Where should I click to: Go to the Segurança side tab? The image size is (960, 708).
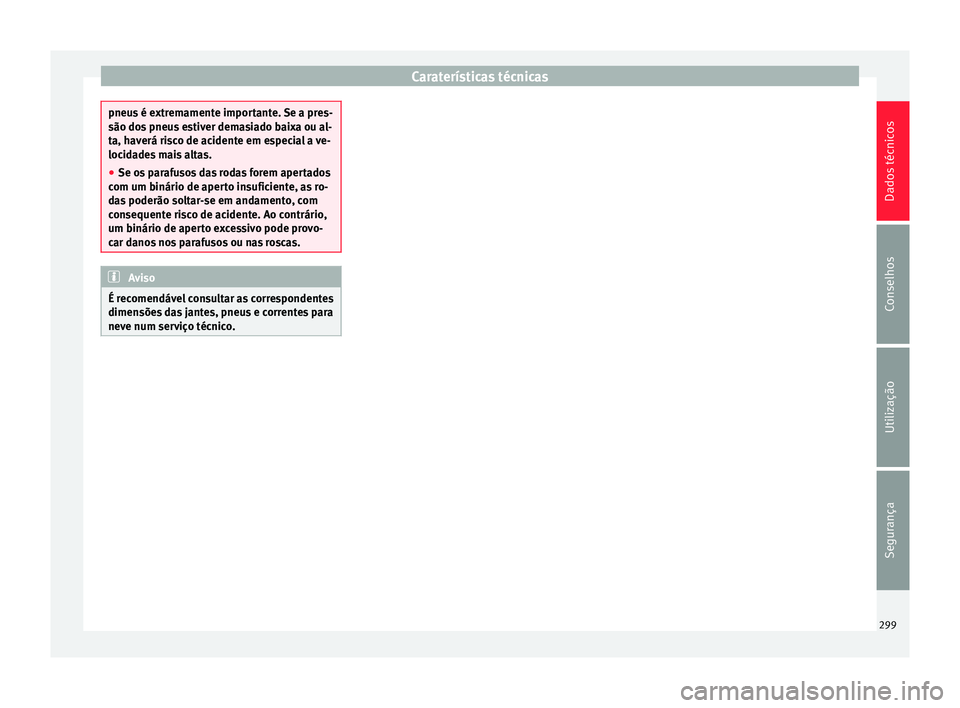[892, 530]
